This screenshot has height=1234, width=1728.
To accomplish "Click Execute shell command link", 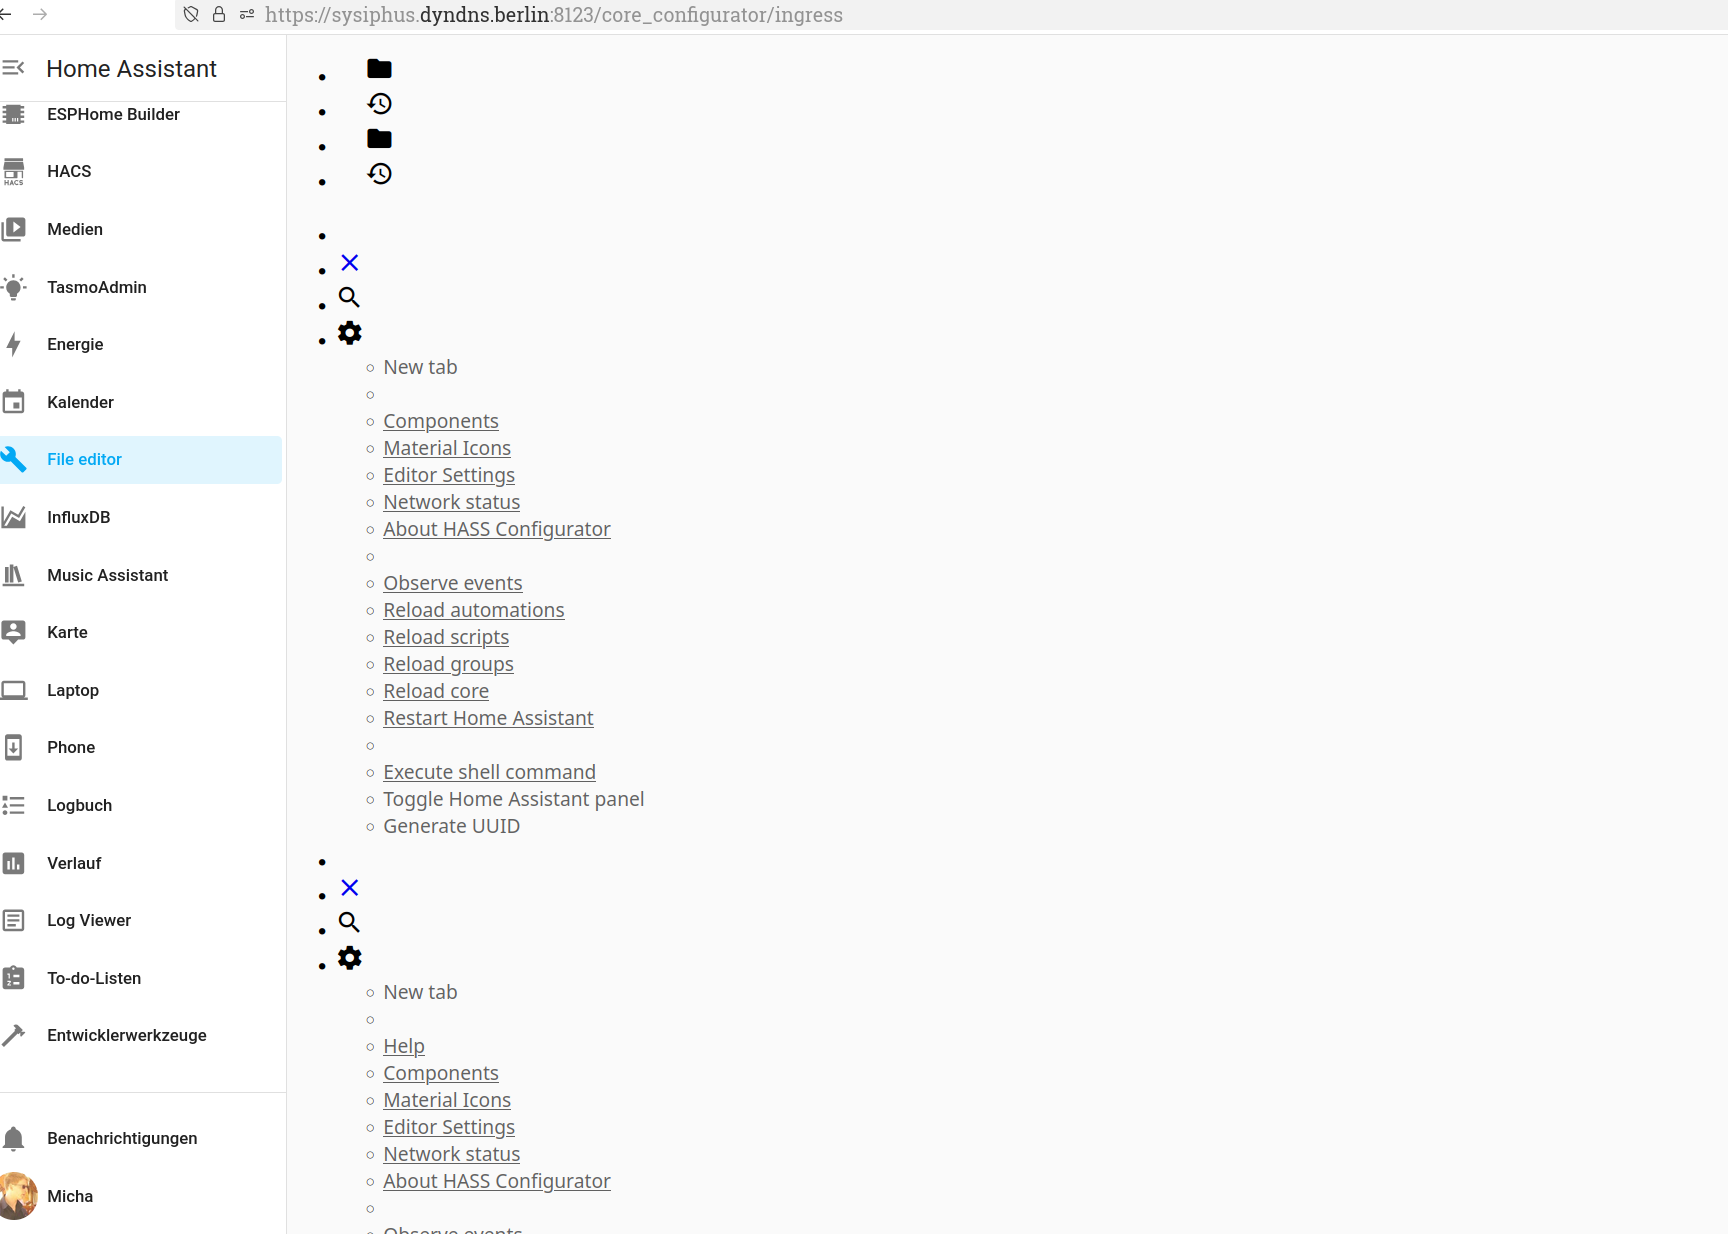I will (489, 772).
